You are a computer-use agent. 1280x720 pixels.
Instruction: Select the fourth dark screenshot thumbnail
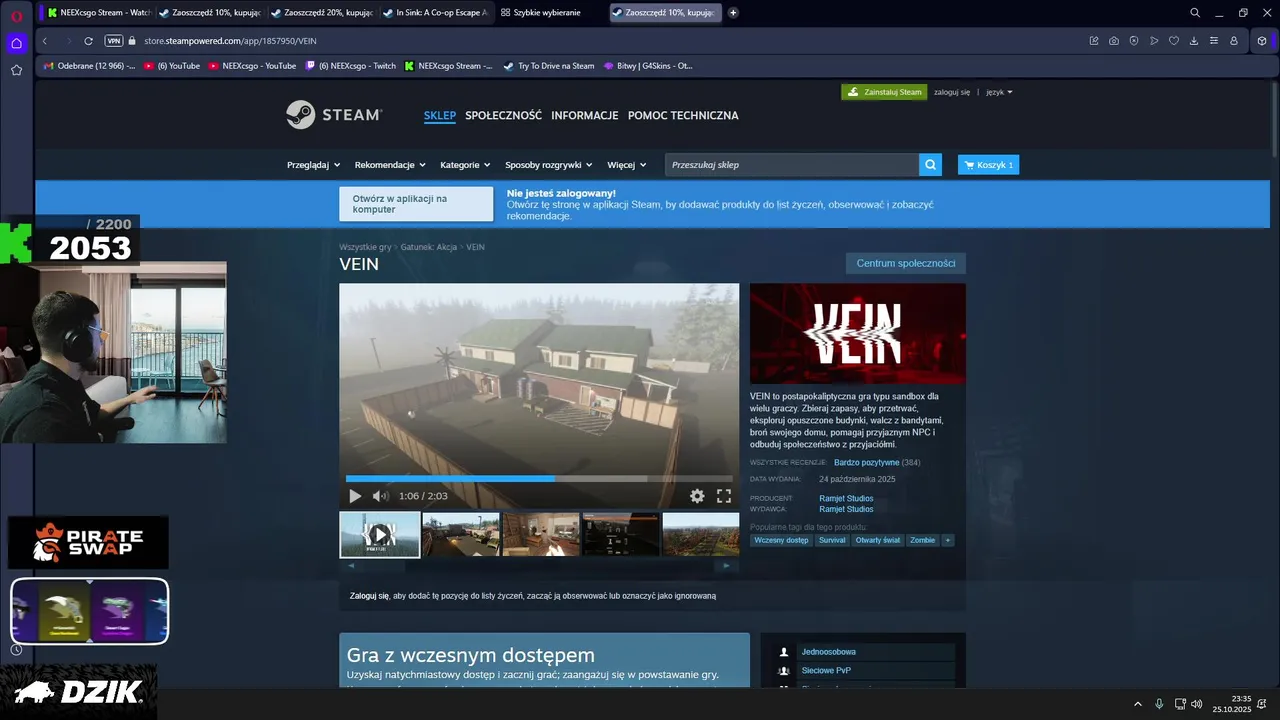pyautogui.click(x=621, y=534)
